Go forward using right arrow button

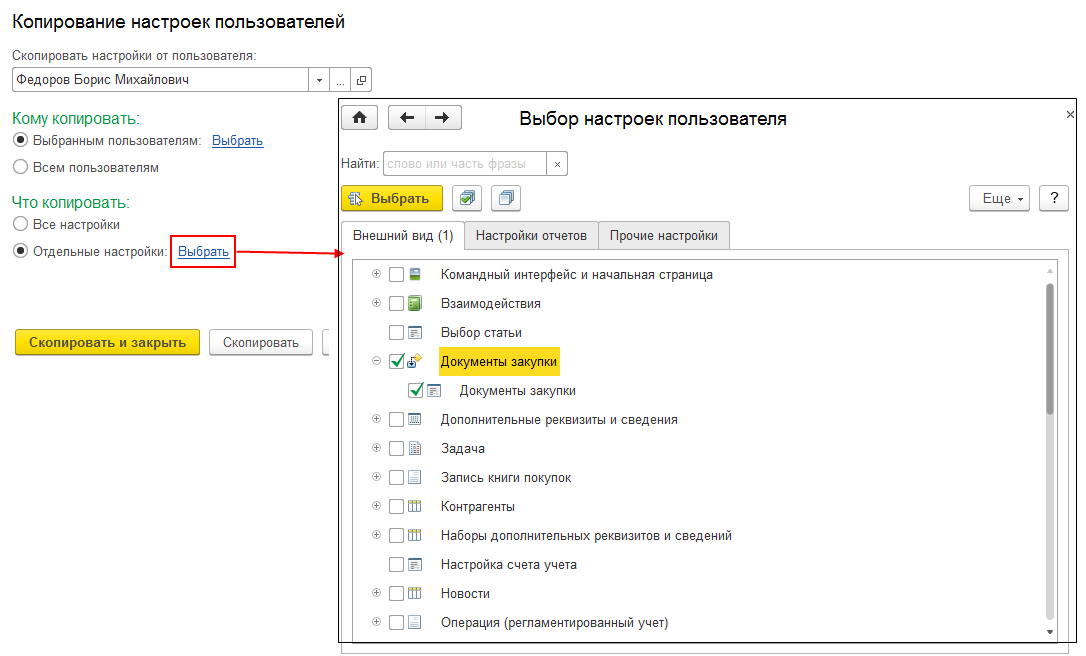tap(443, 118)
